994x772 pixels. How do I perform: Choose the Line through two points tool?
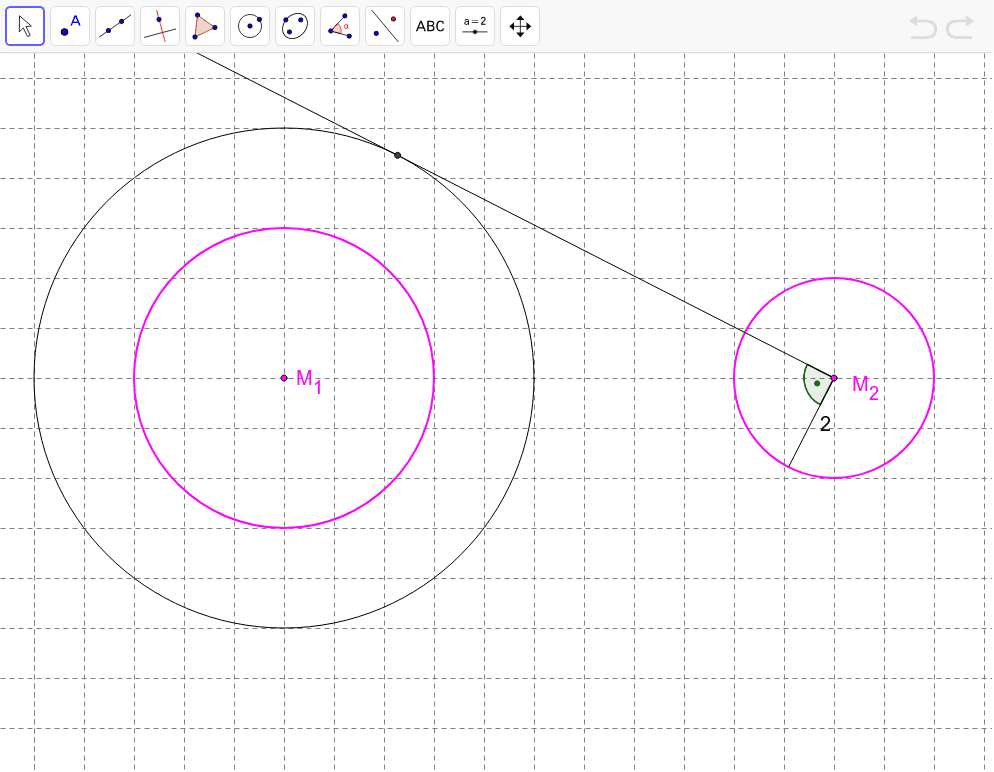(115, 26)
